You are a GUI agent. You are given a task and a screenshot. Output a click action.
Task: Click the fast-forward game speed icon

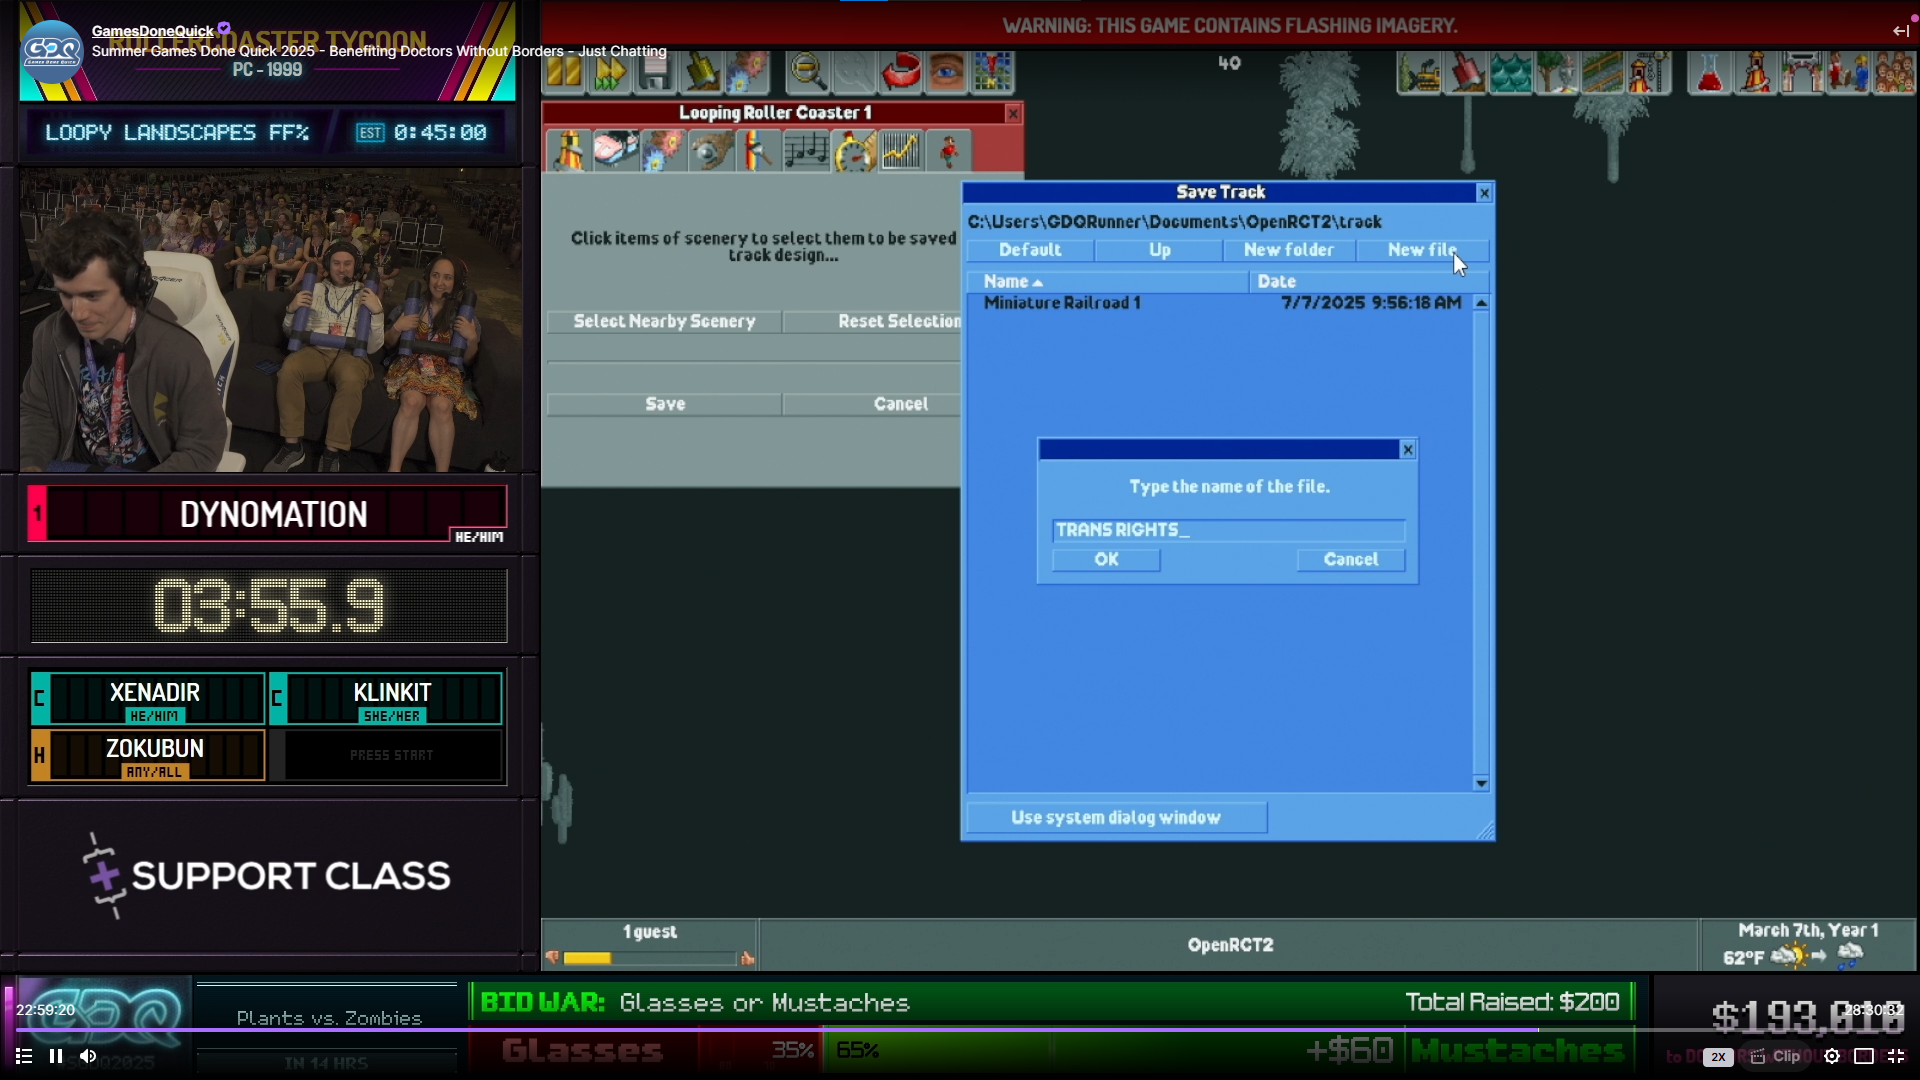(x=609, y=72)
